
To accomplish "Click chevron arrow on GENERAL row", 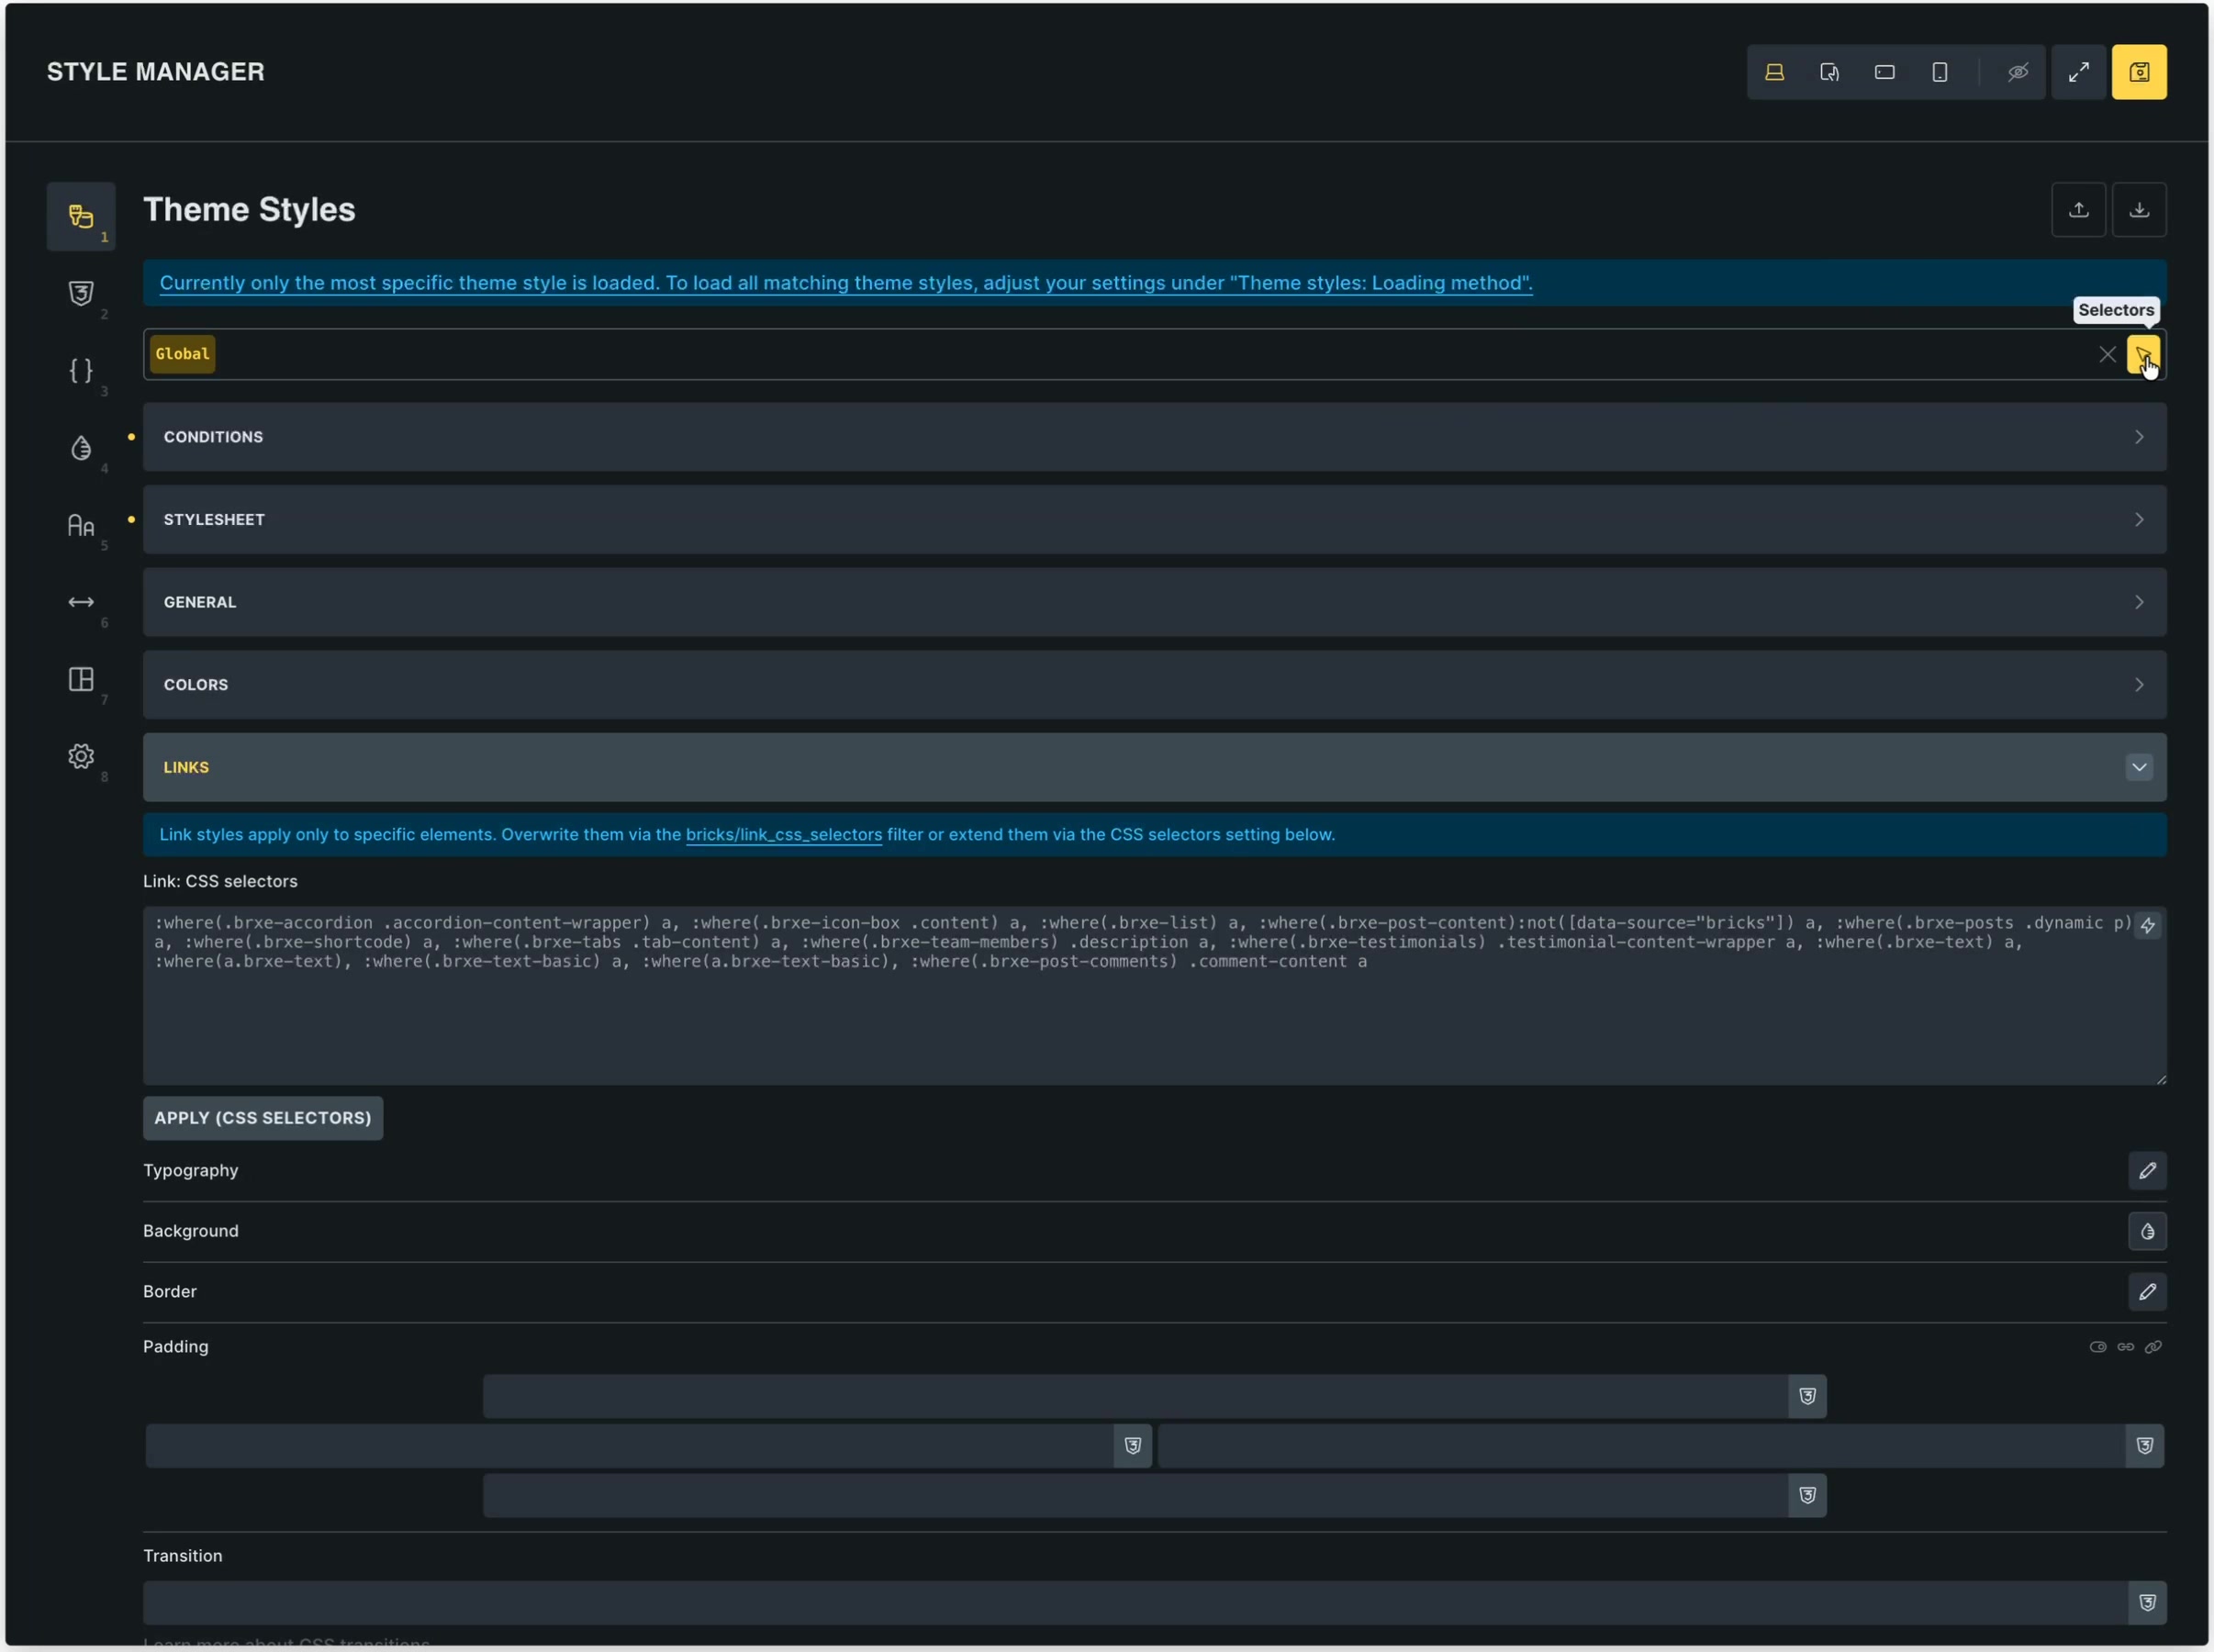I will coord(2140,602).
